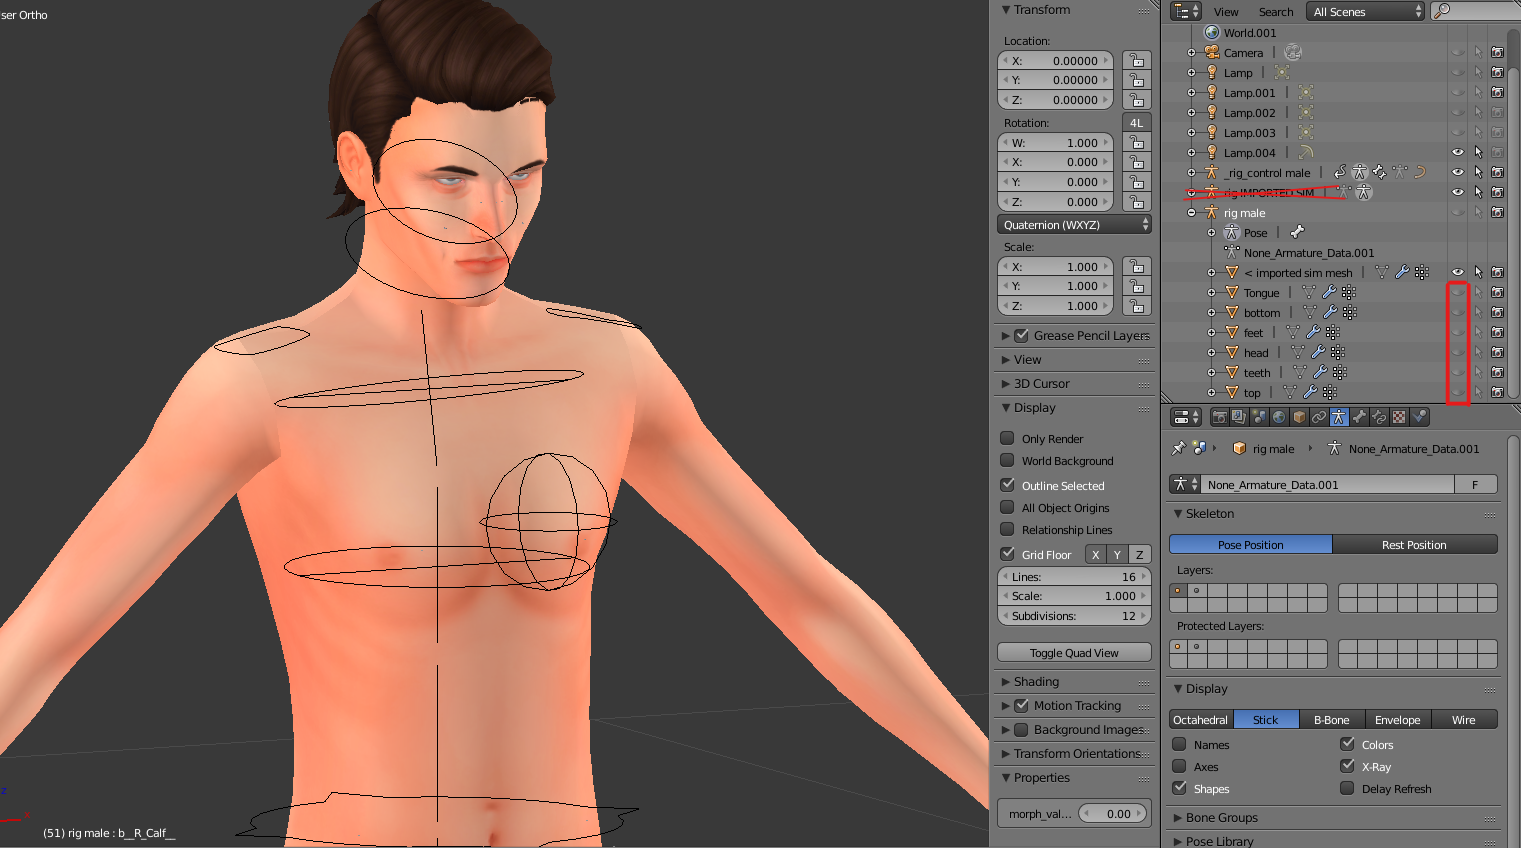Image resolution: width=1521 pixels, height=848 pixels.
Task: Select Octahedral bone display type
Action: [x=1201, y=720]
